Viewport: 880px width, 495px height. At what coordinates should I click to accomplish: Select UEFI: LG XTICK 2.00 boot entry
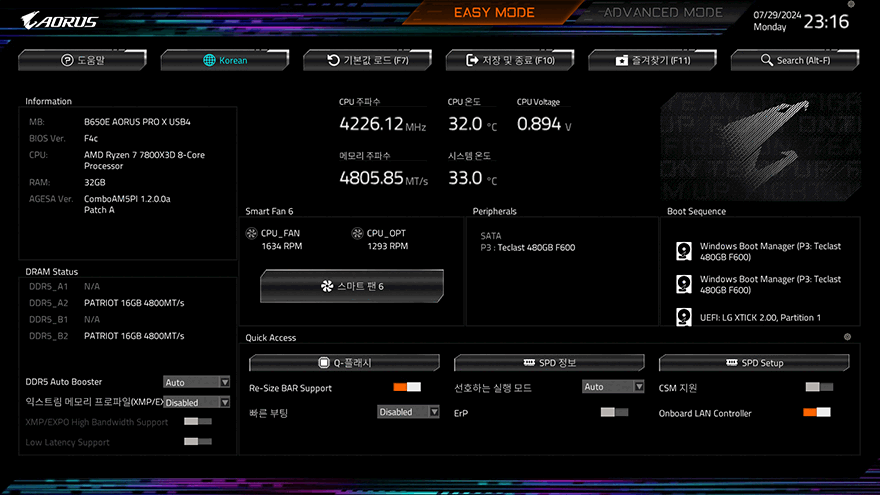click(760, 318)
